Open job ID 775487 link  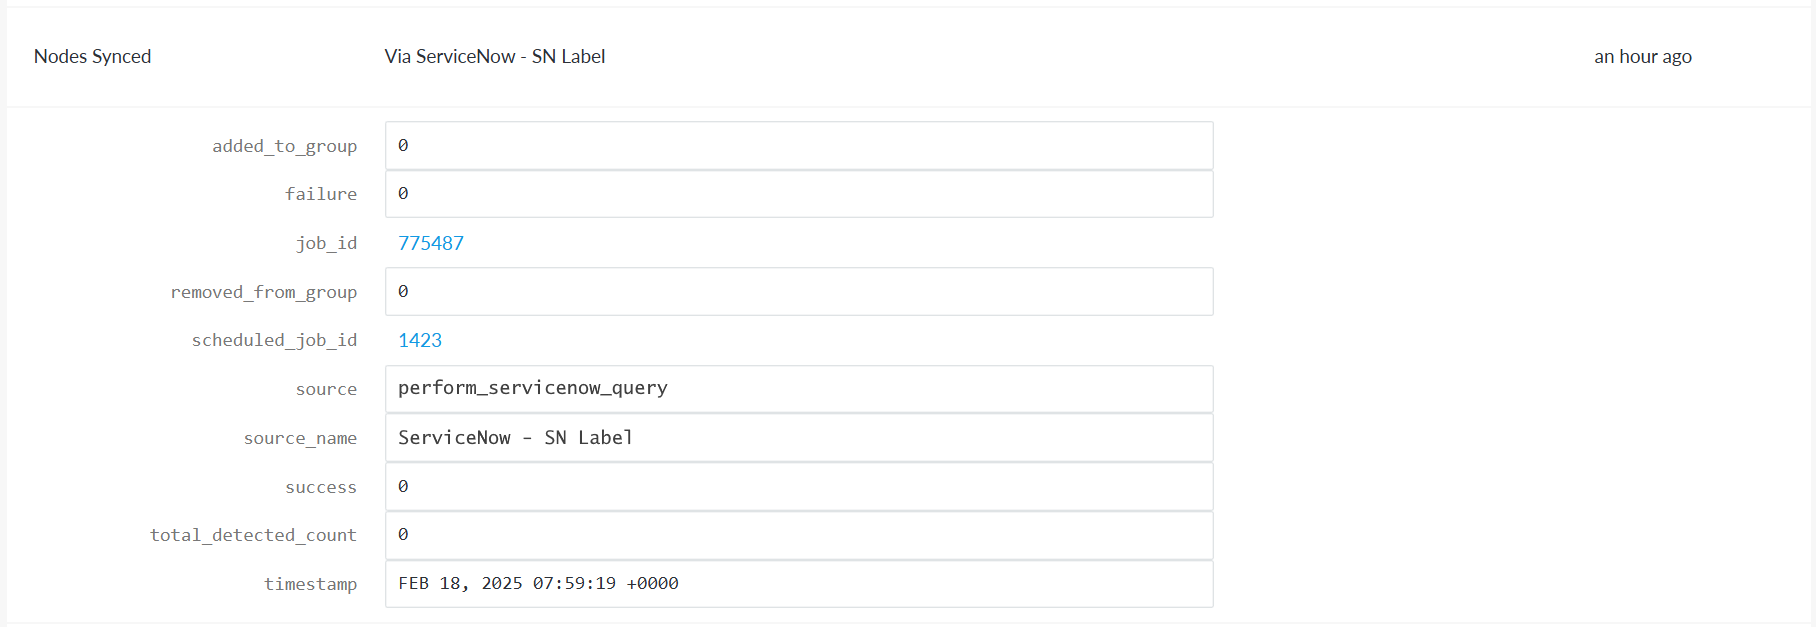tap(431, 243)
